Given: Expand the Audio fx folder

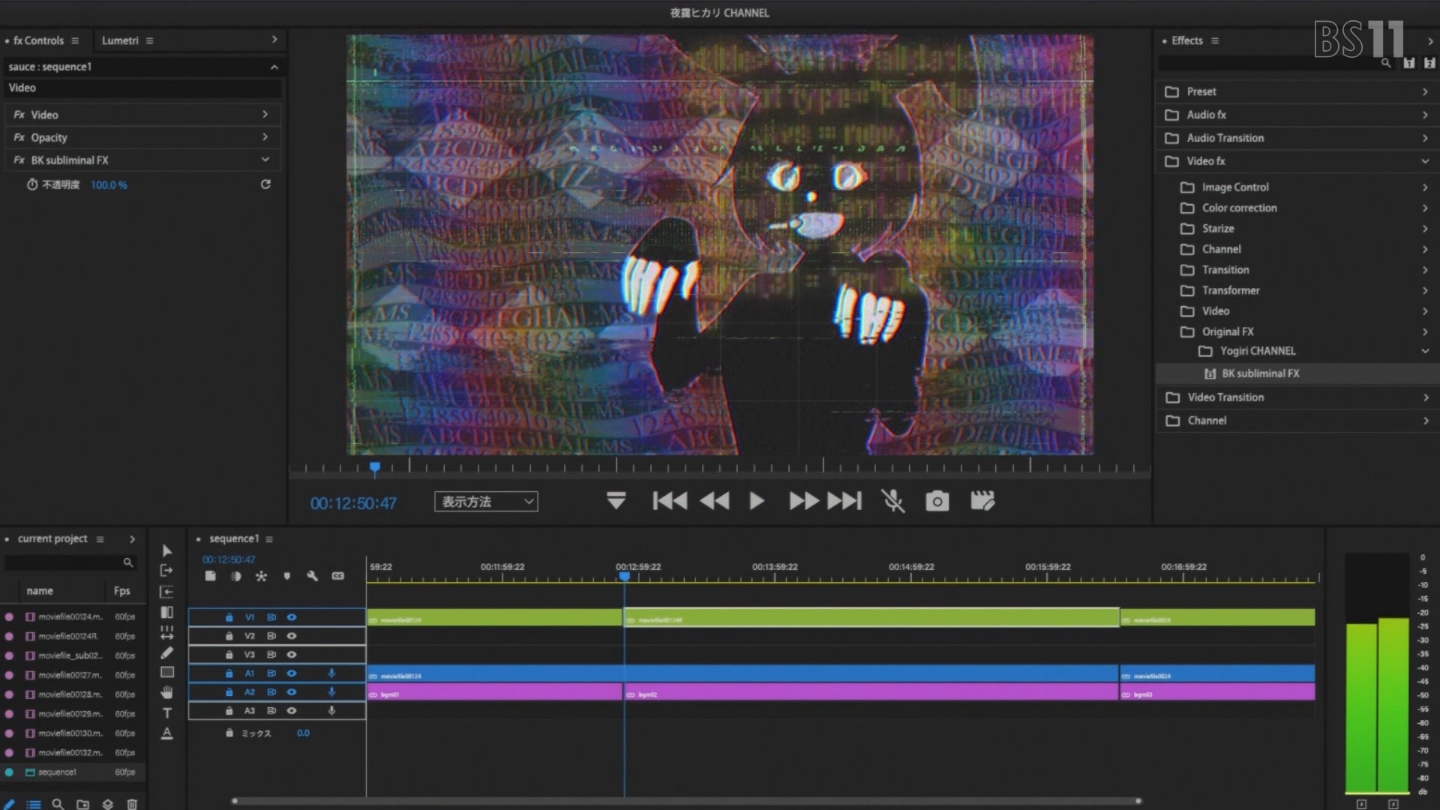Looking at the screenshot, I should (1425, 115).
